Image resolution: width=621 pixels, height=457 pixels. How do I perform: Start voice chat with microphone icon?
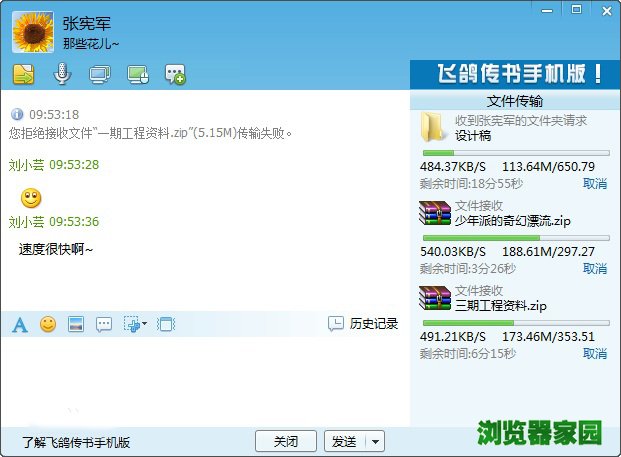pos(61,73)
